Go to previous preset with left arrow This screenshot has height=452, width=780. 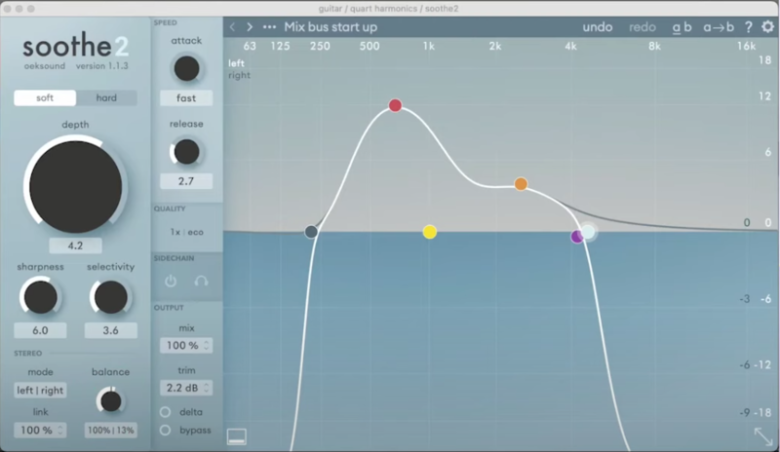click(x=232, y=27)
